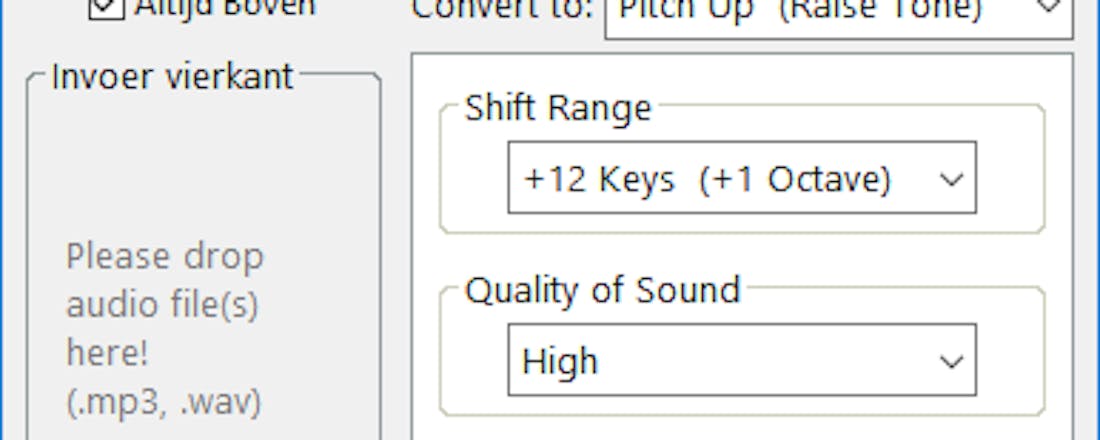Click the "audio file(s)" line in drop zone
This screenshot has width=1100, height=440.
162,305
